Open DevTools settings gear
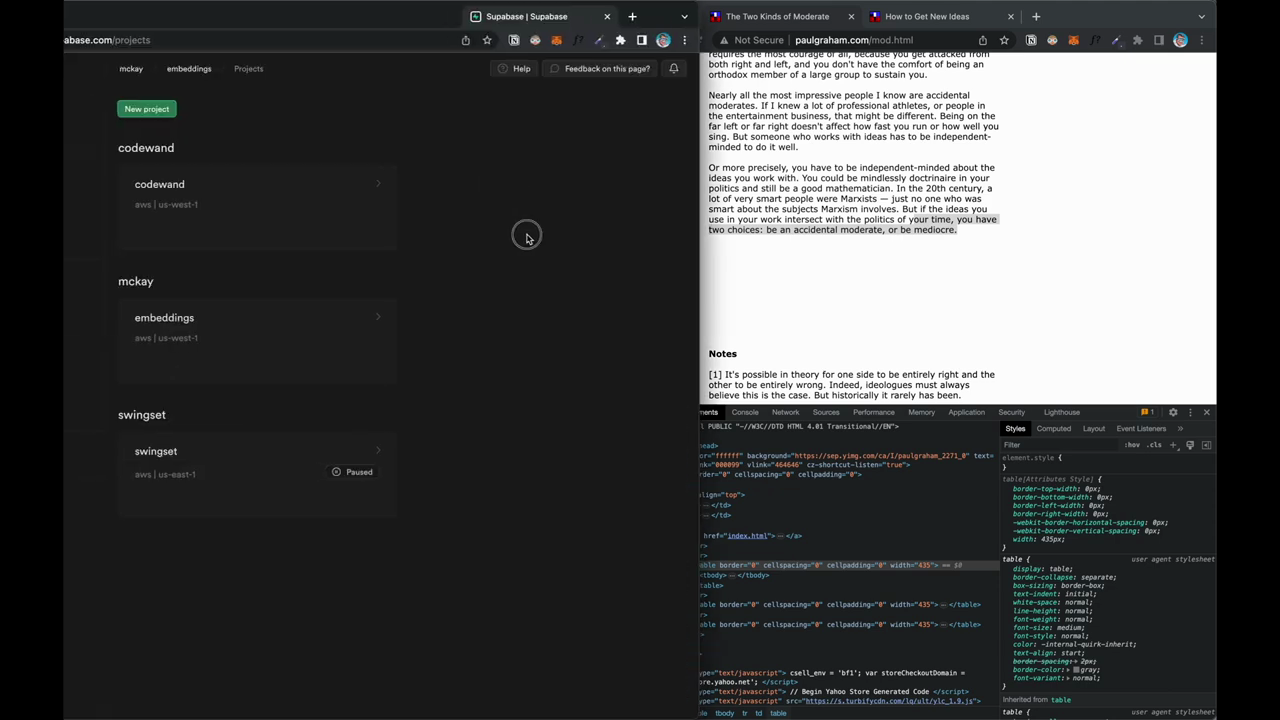 coord(1173,412)
